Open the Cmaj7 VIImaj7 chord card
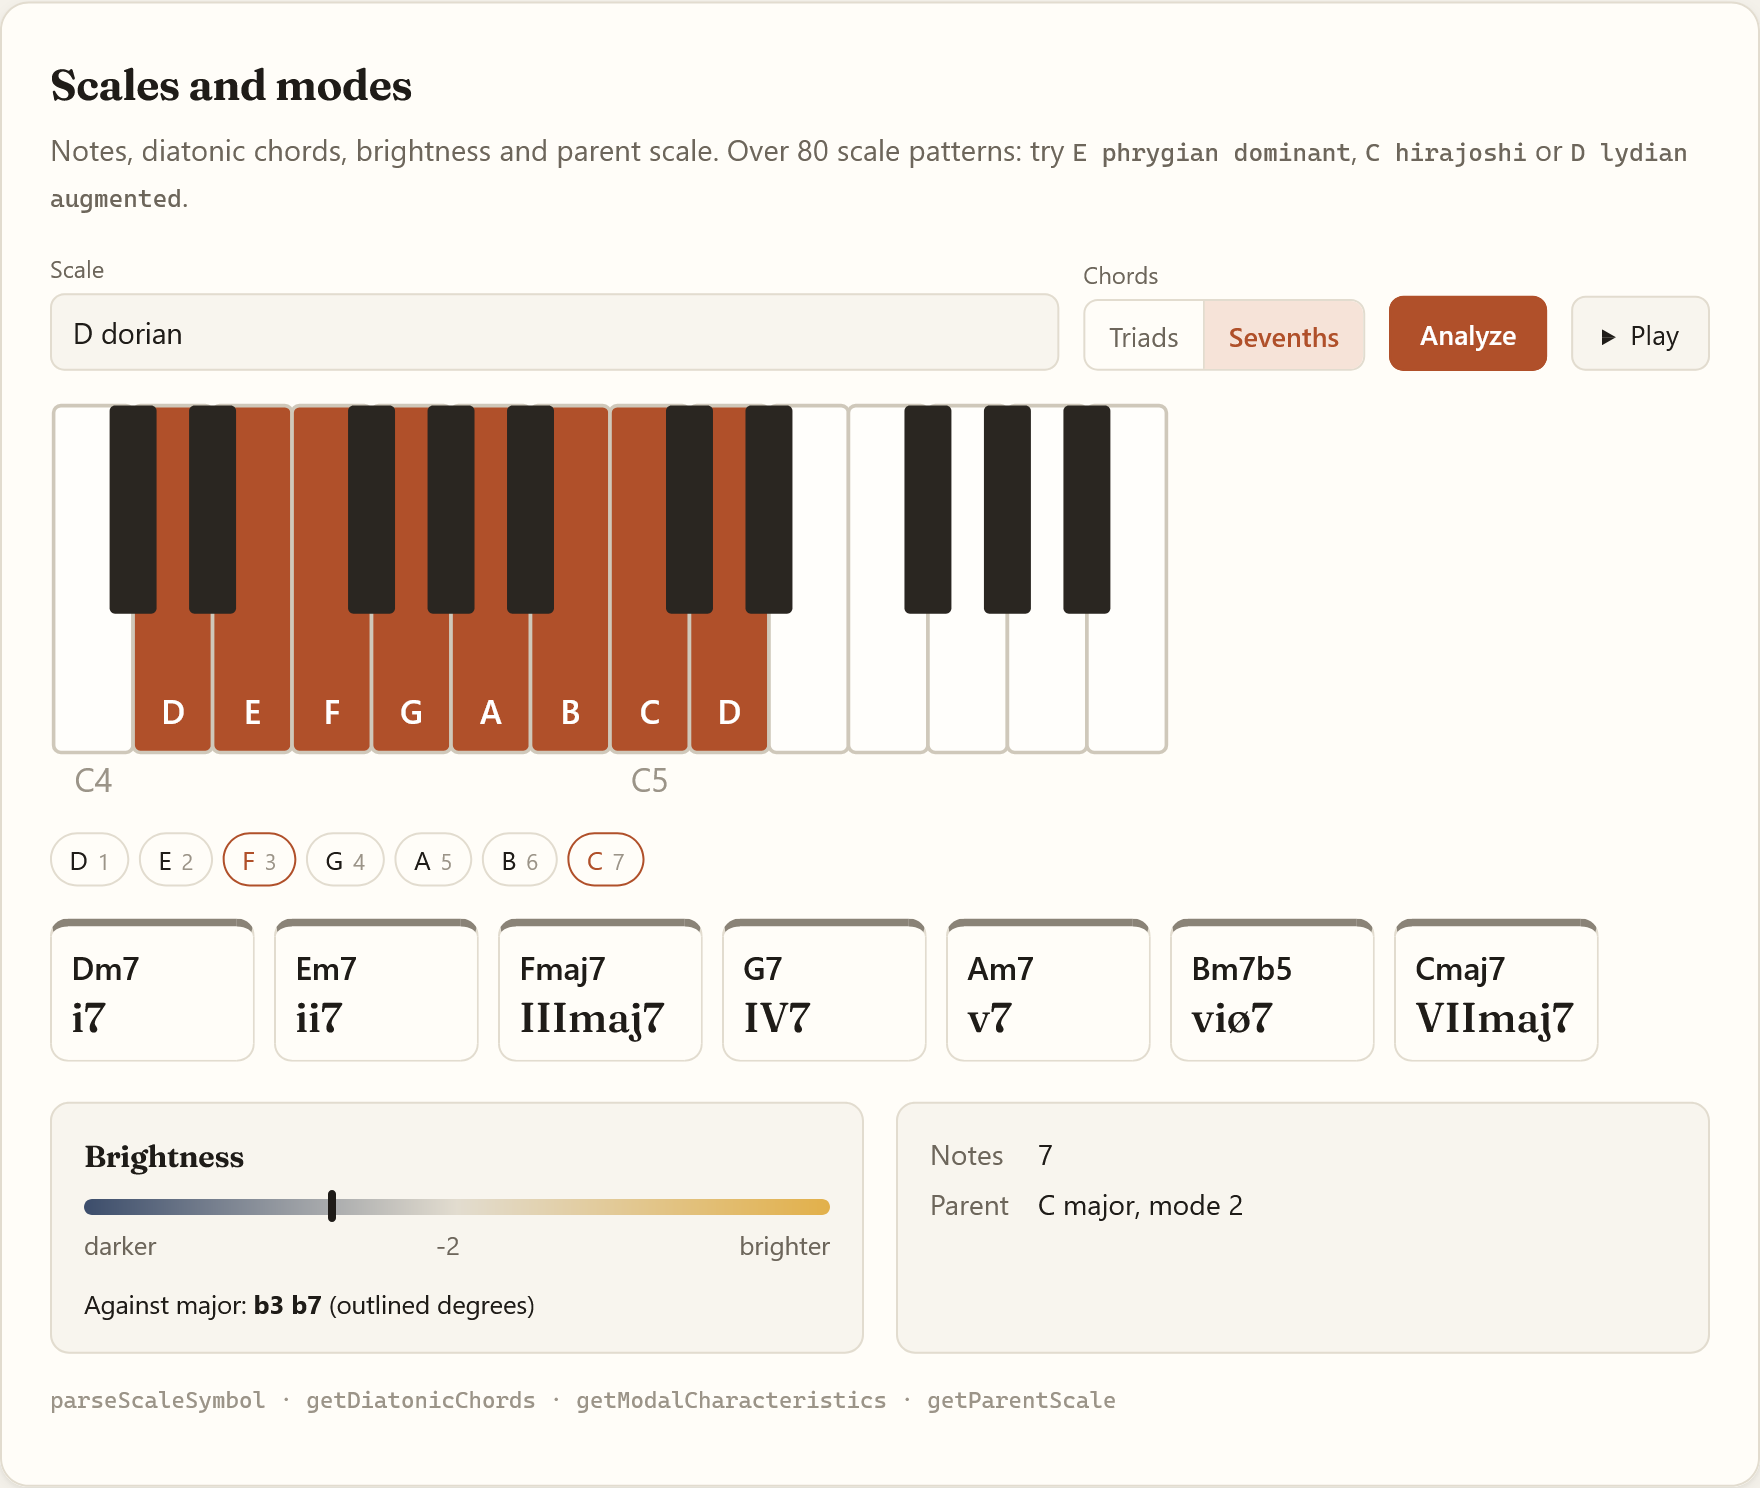This screenshot has width=1760, height=1488. tap(1496, 990)
